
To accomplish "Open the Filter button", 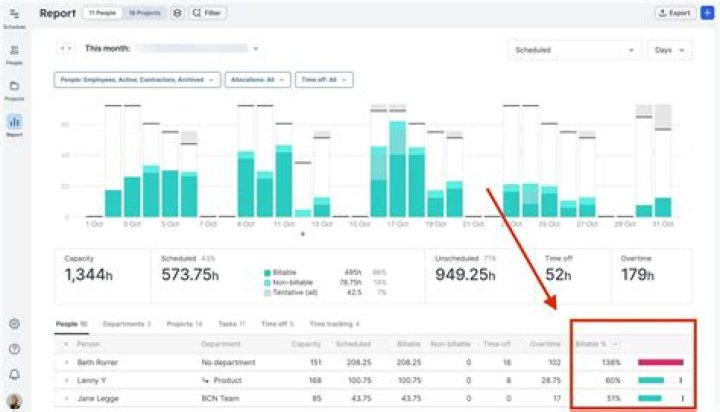I will 207,13.
